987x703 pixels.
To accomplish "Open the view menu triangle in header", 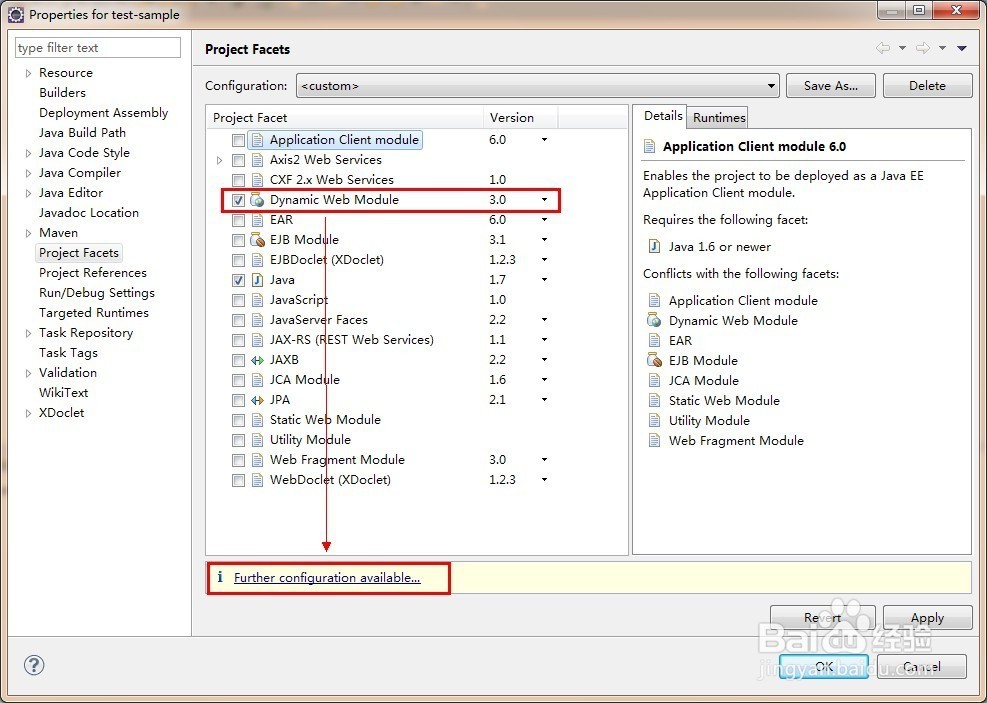I will (962, 48).
